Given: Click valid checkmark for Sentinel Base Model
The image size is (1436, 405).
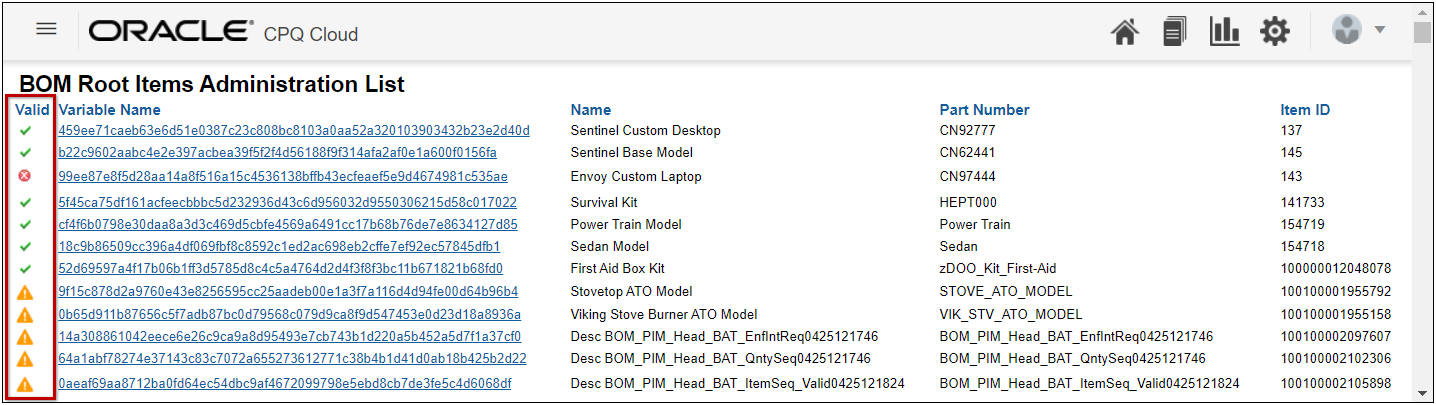Looking at the screenshot, I should pyautogui.click(x=26, y=153).
